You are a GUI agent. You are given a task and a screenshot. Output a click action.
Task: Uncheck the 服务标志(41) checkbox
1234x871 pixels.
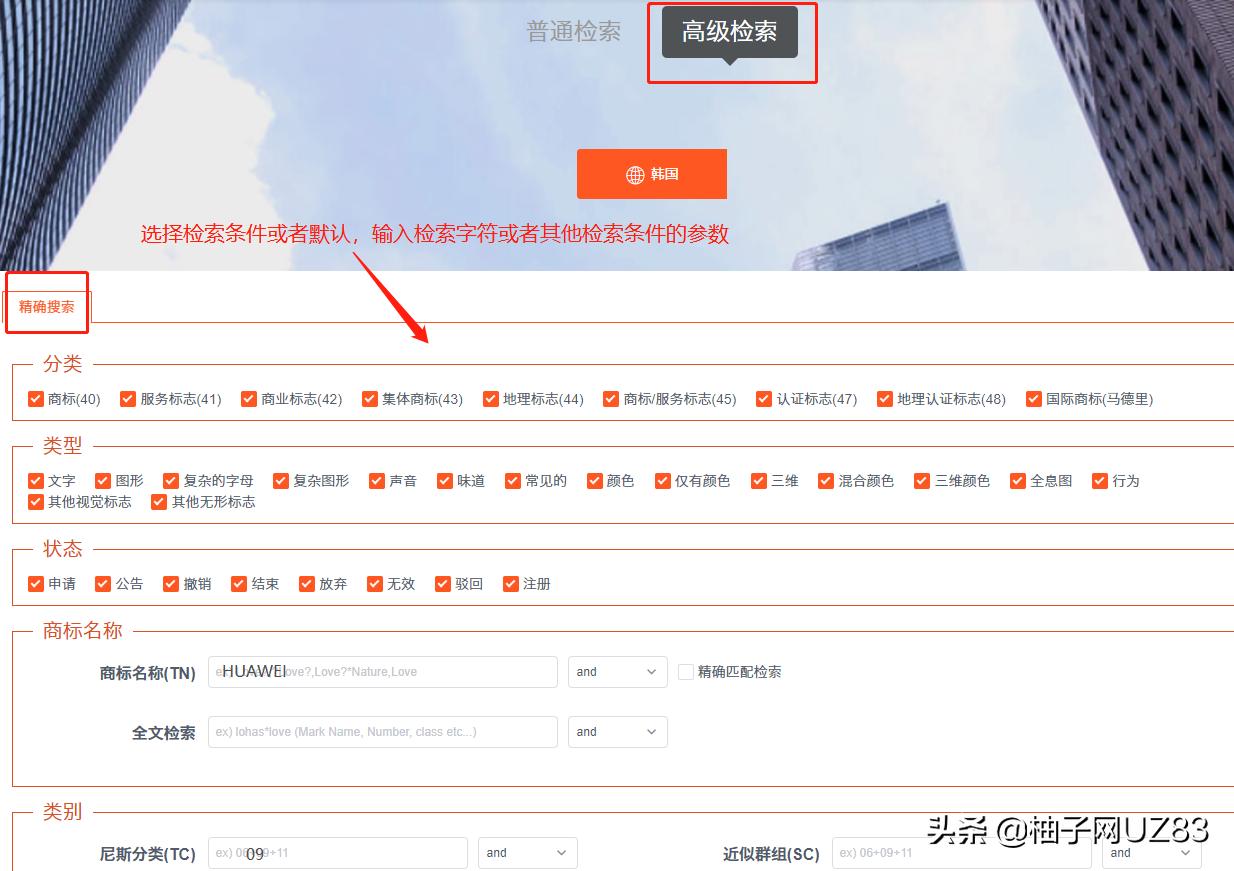click(128, 398)
